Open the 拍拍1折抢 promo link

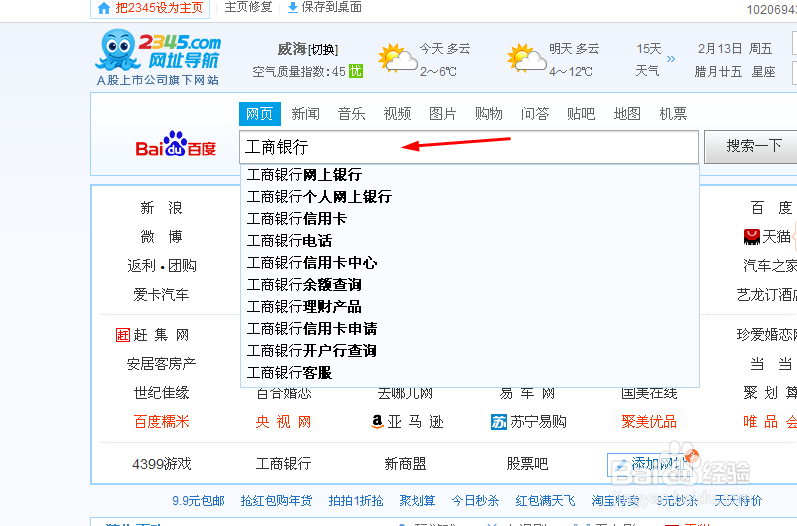356,501
